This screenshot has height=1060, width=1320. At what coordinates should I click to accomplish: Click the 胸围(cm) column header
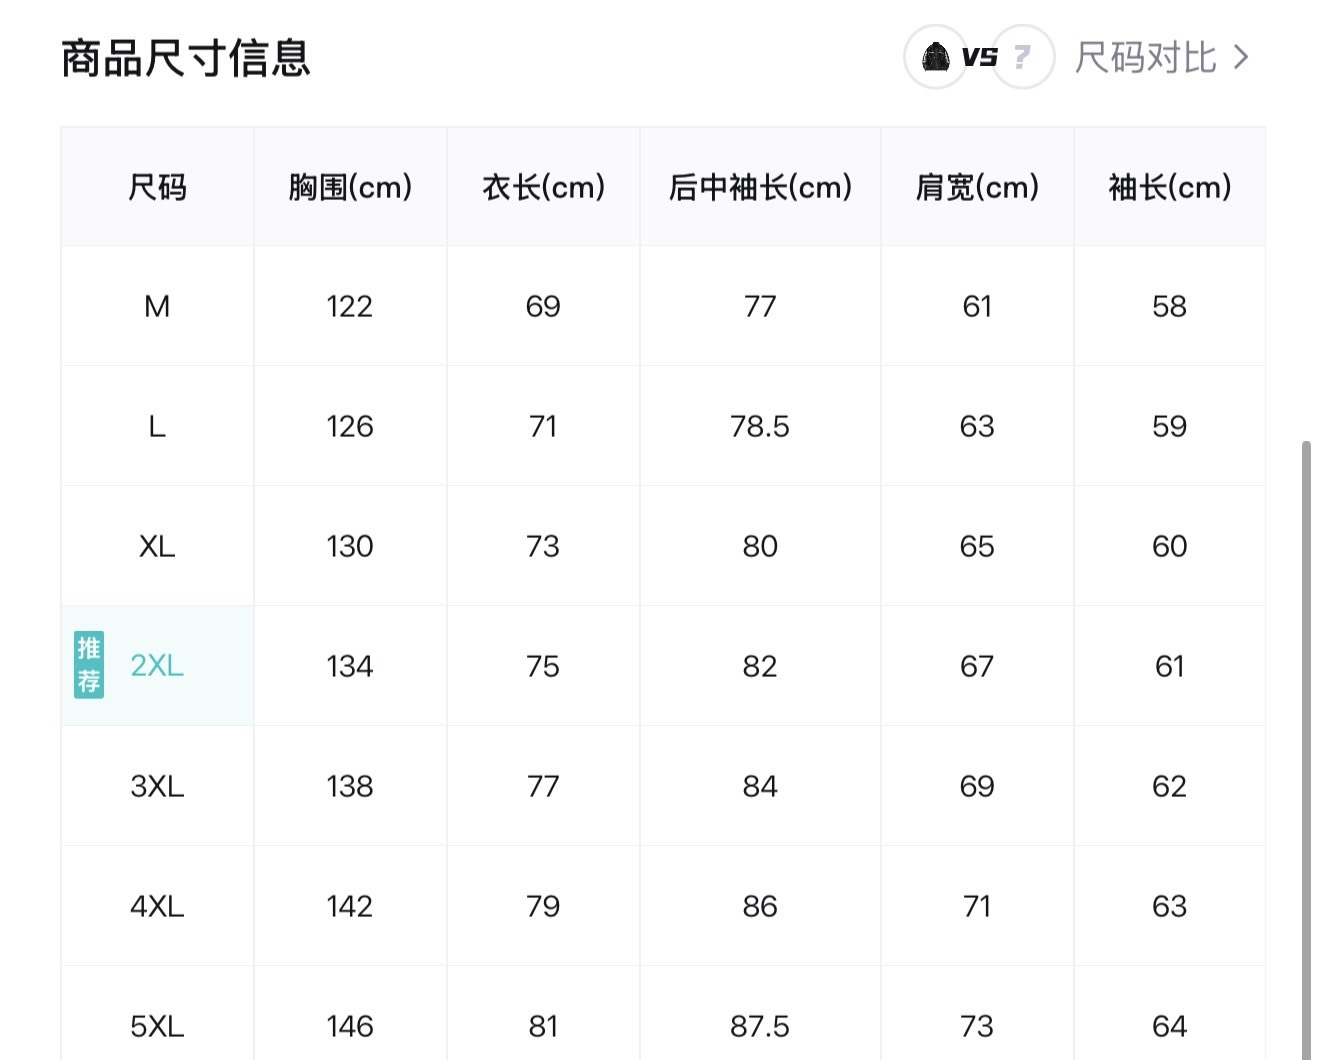(x=350, y=187)
